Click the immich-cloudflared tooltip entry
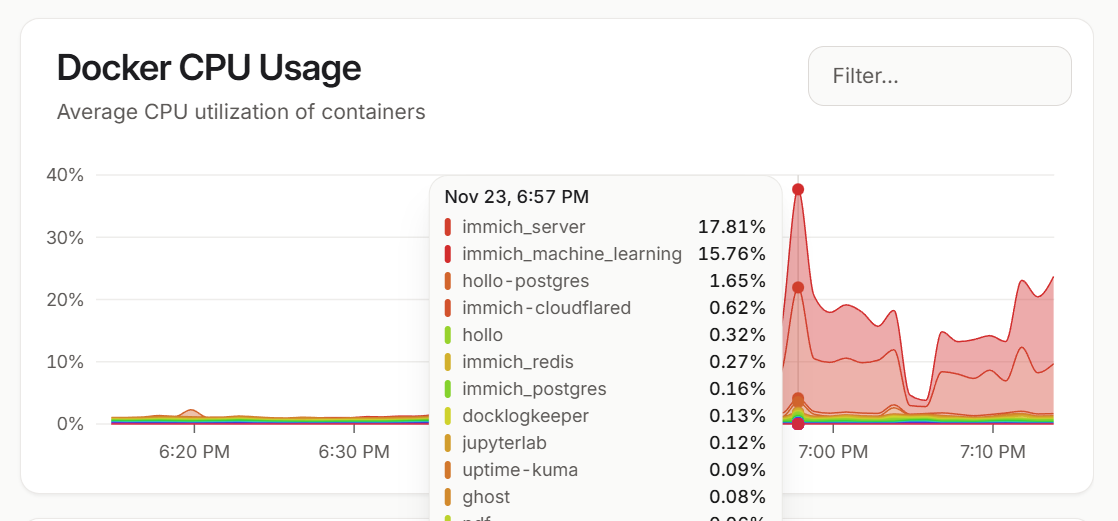The height and width of the screenshot is (521, 1118). click(546, 308)
